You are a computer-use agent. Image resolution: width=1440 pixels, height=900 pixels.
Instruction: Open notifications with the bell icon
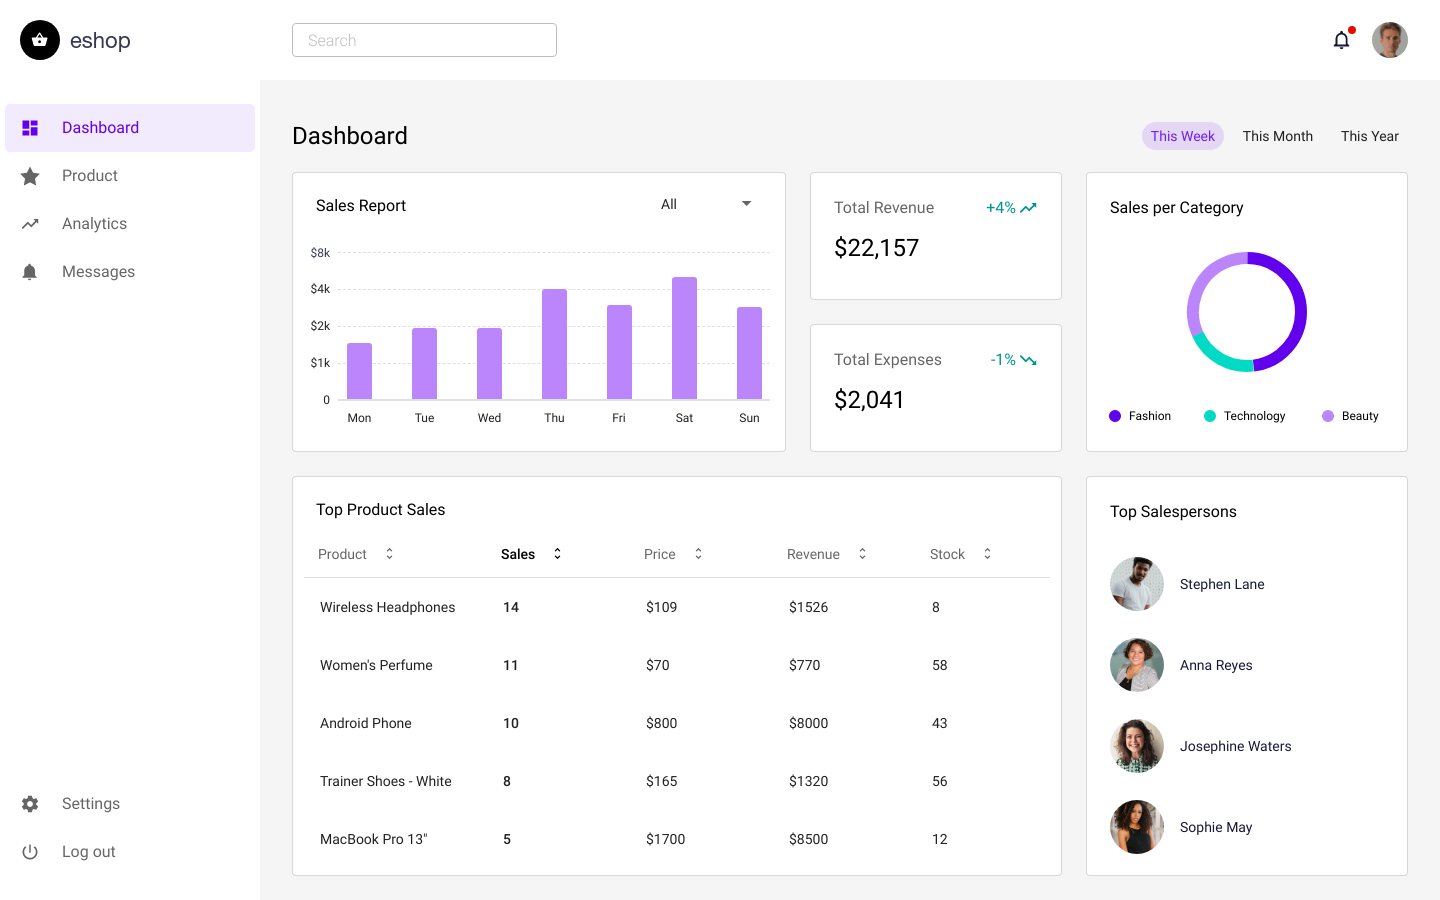1341,40
